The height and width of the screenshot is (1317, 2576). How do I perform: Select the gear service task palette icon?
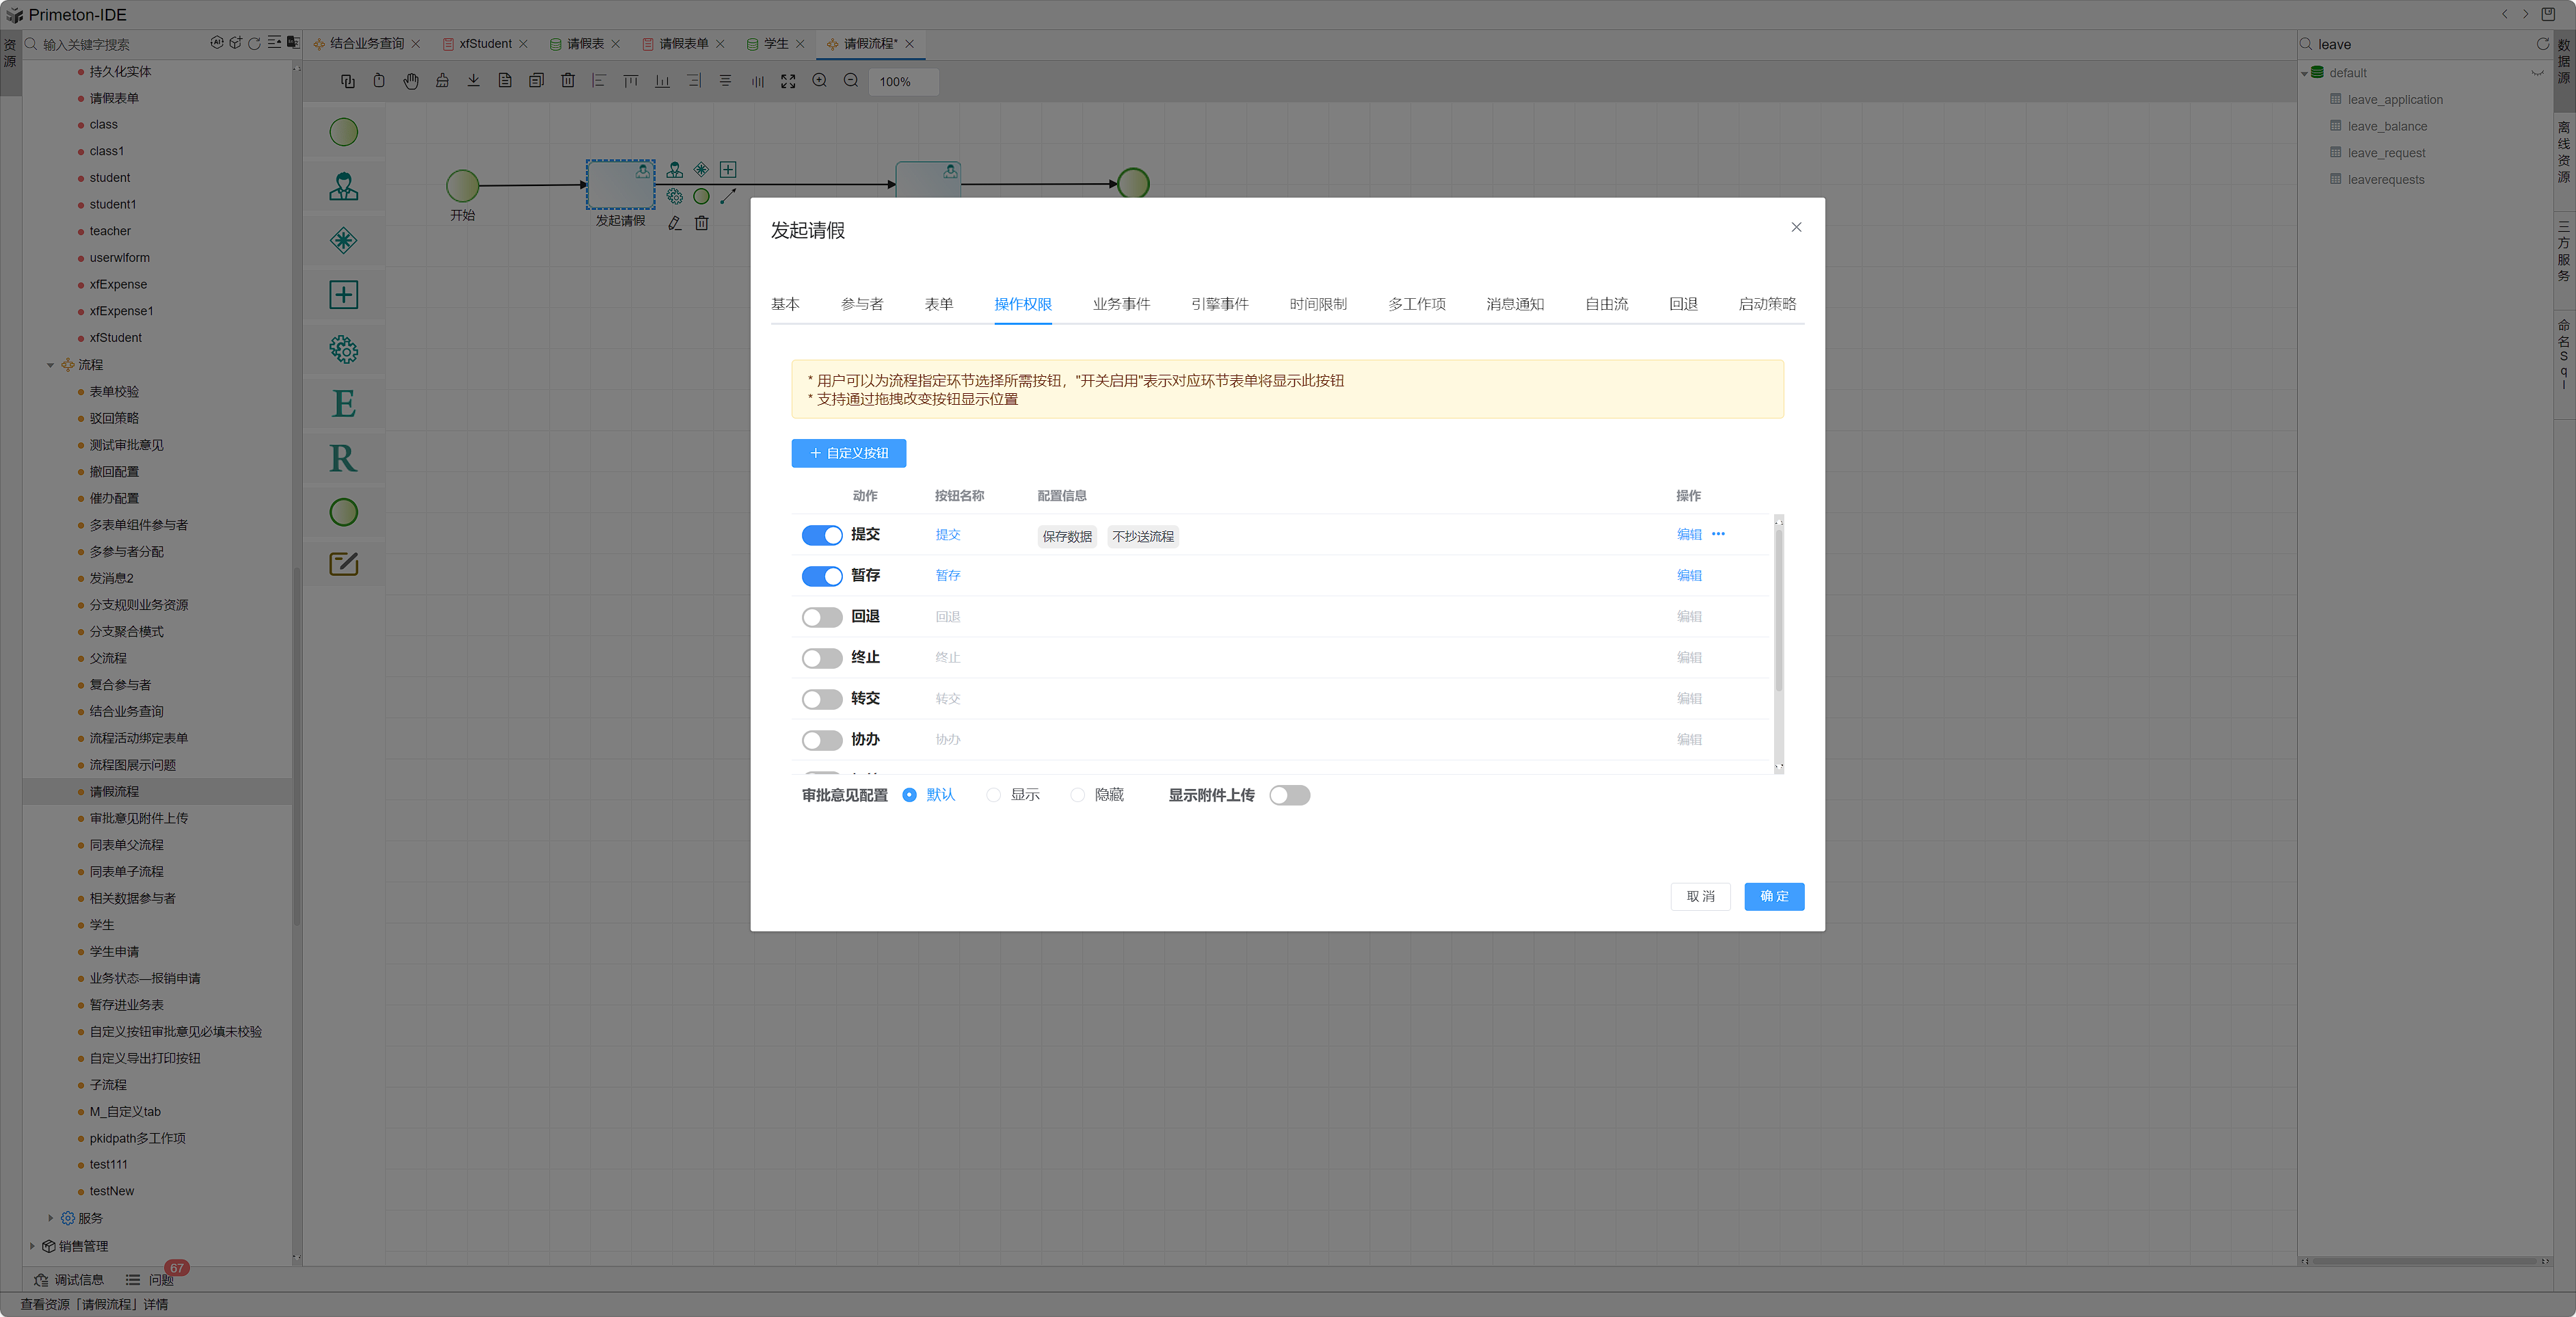[343, 349]
